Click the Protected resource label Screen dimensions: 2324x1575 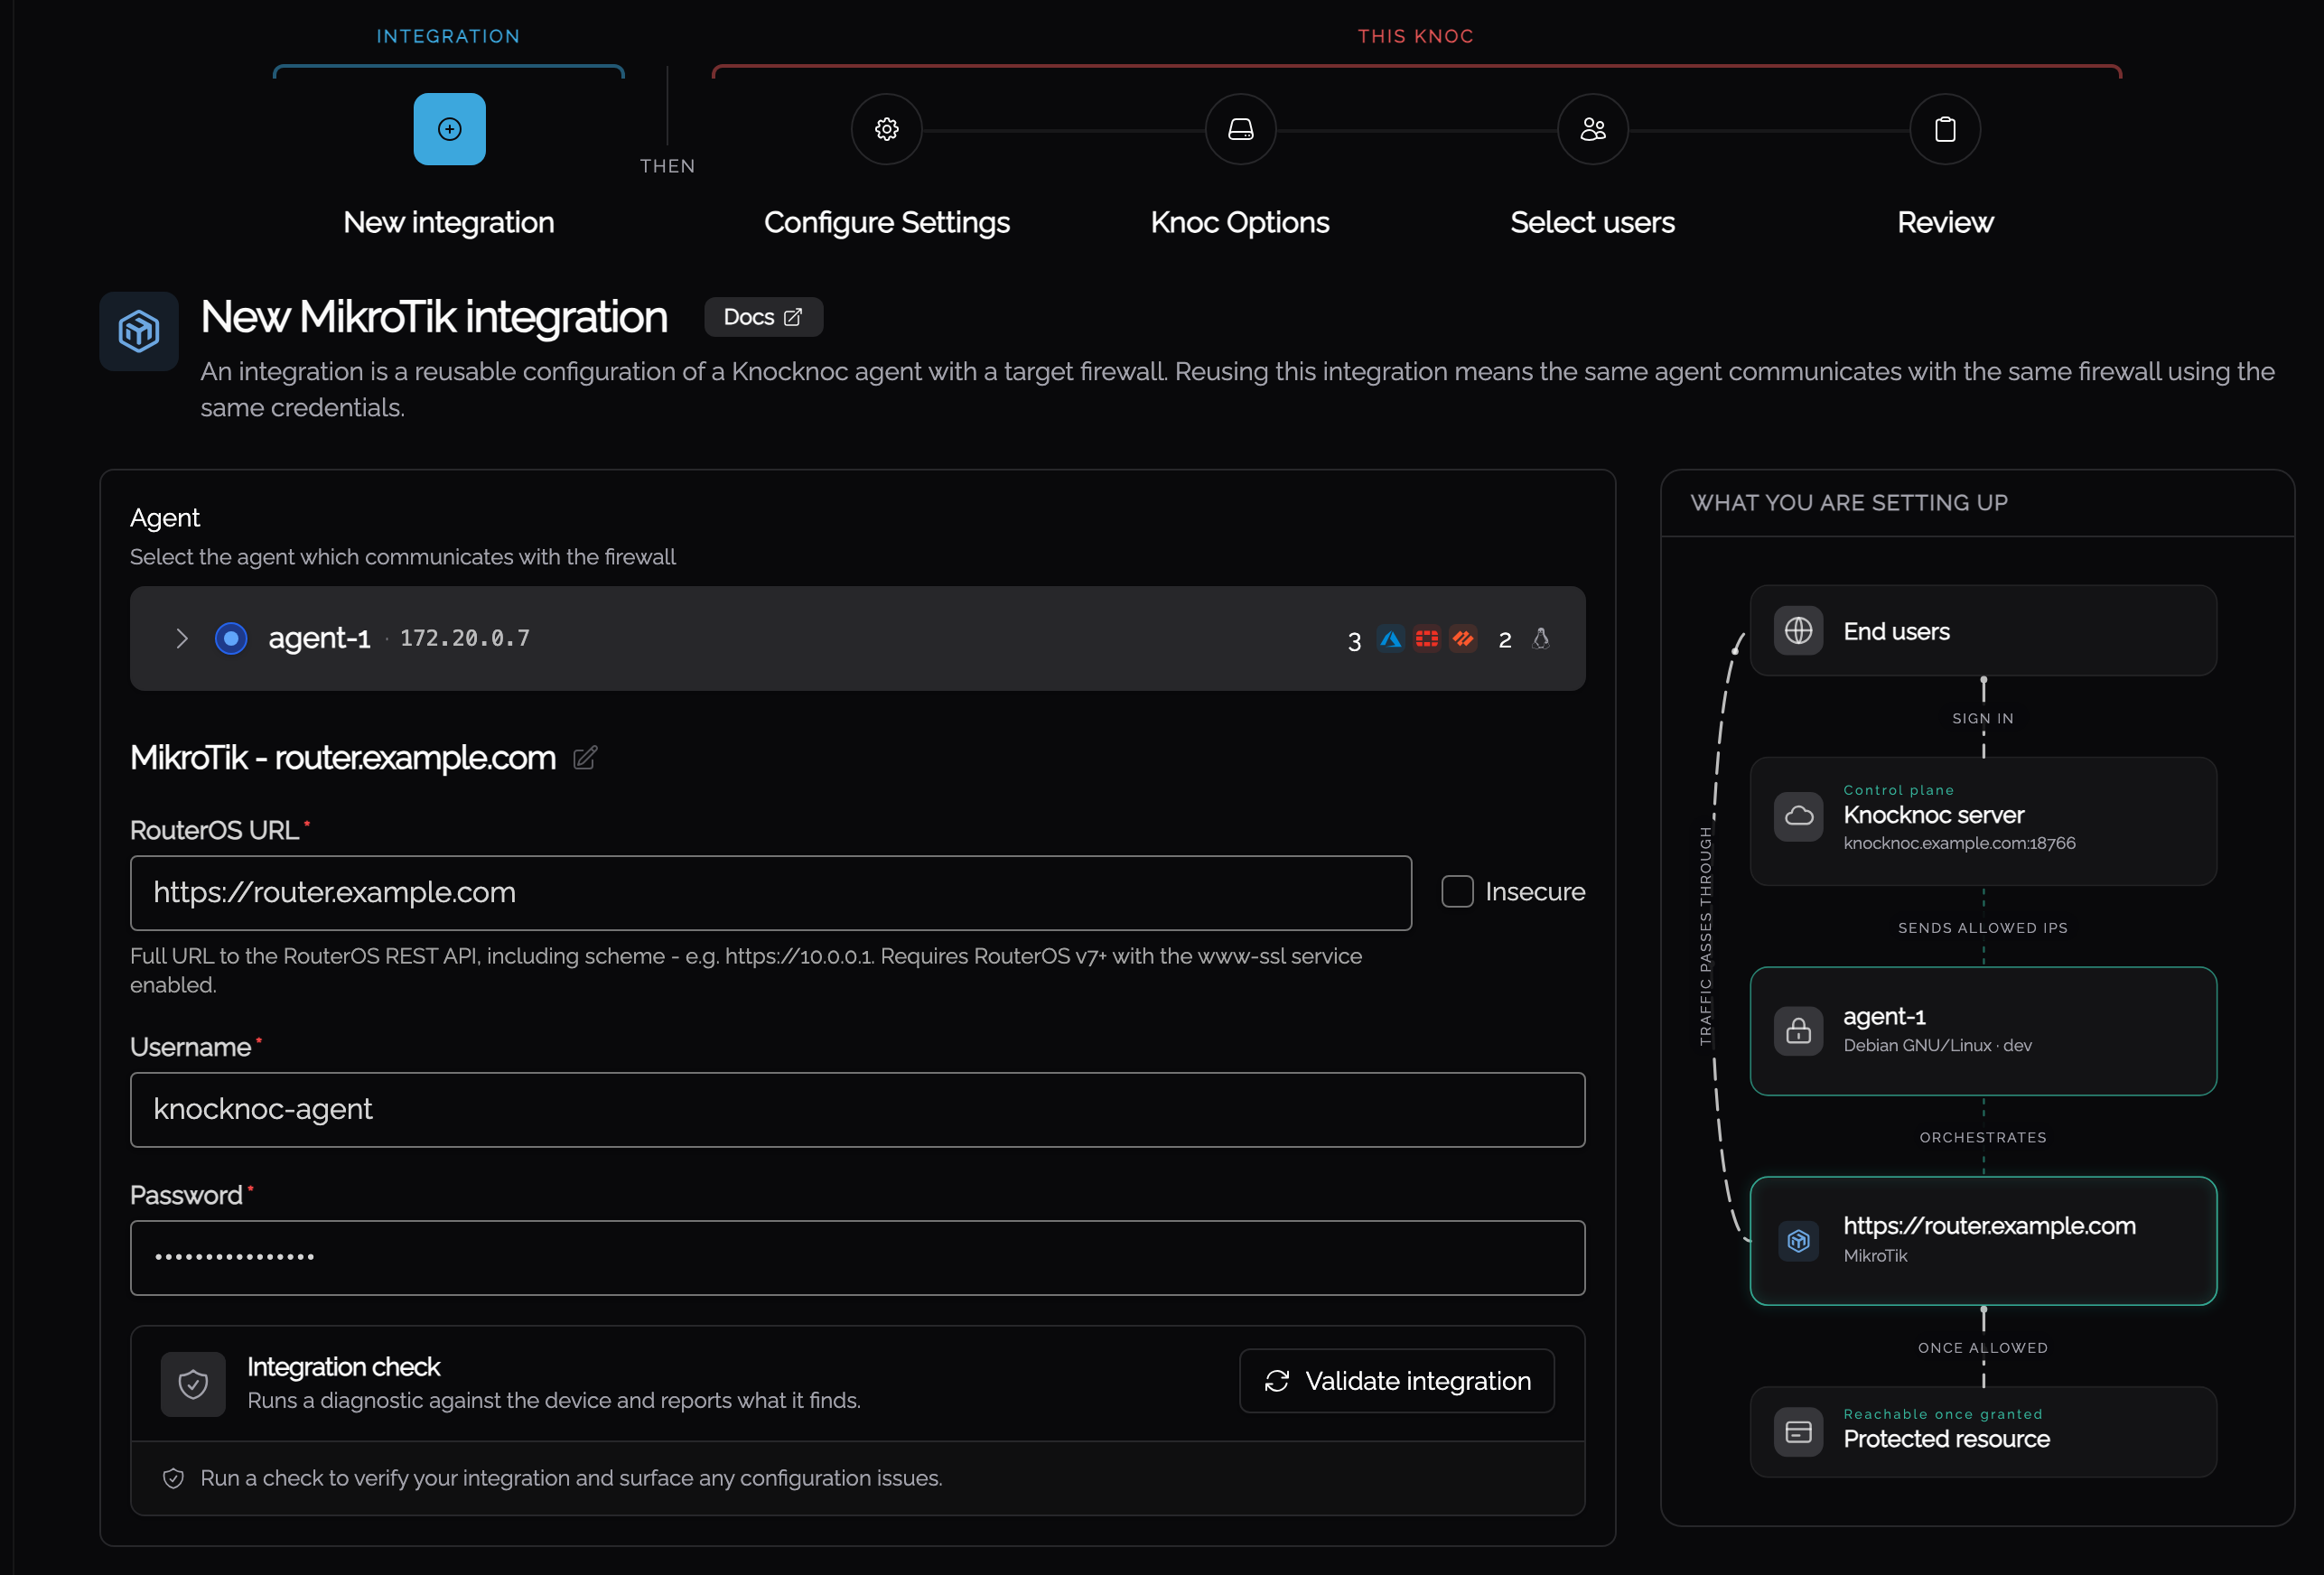pyautogui.click(x=1946, y=1439)
